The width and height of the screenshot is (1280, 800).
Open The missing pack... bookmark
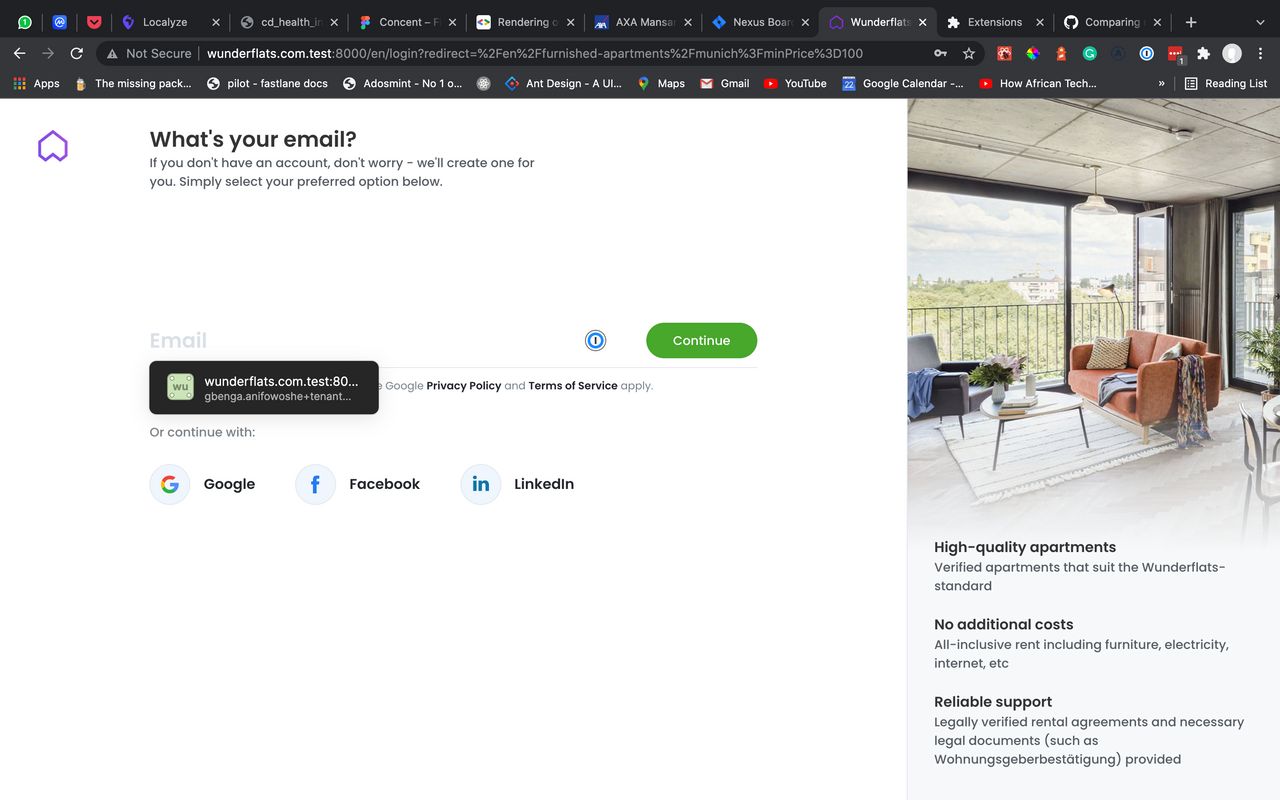click(133, 84)
